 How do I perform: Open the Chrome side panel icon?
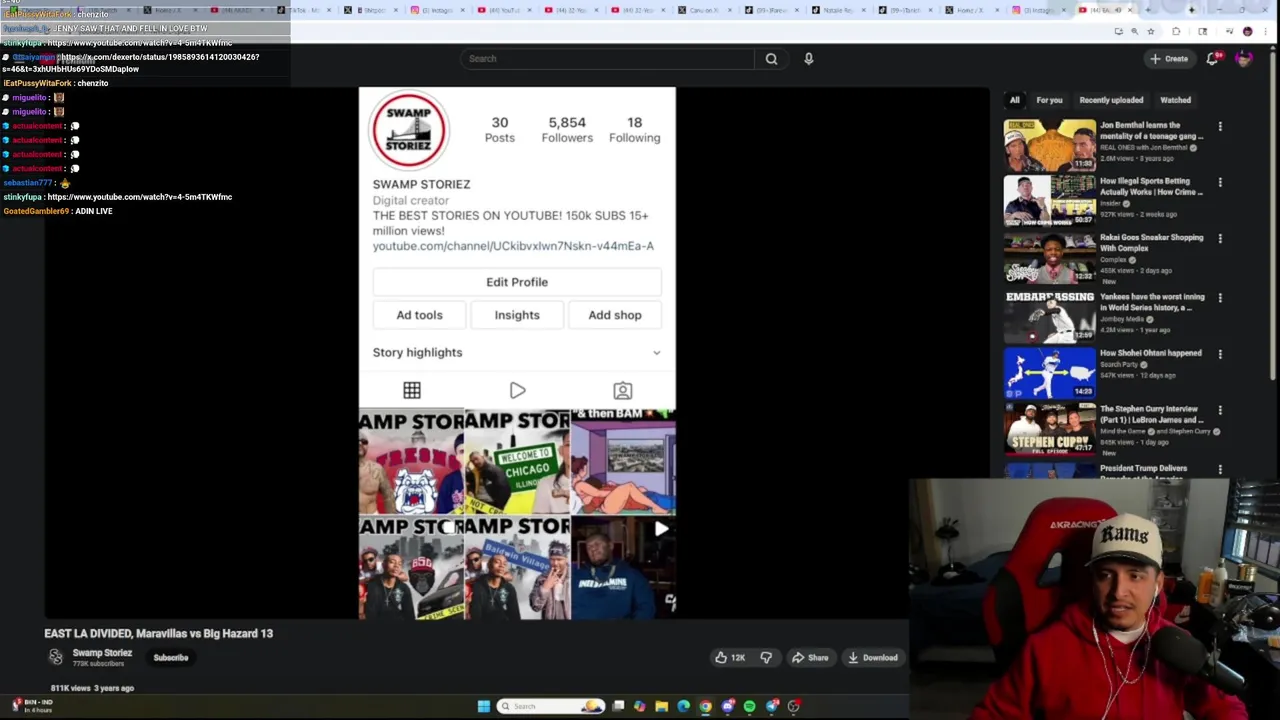click(1203, 31)
